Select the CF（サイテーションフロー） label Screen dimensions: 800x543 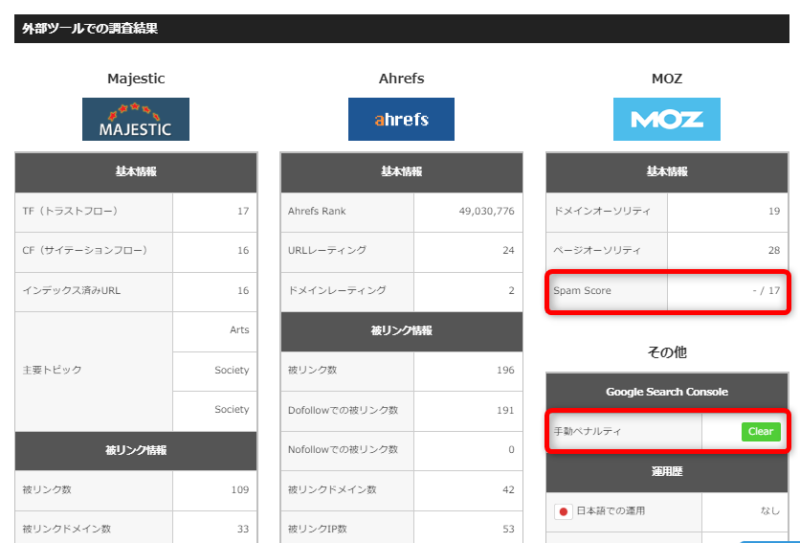coord(85,251)
